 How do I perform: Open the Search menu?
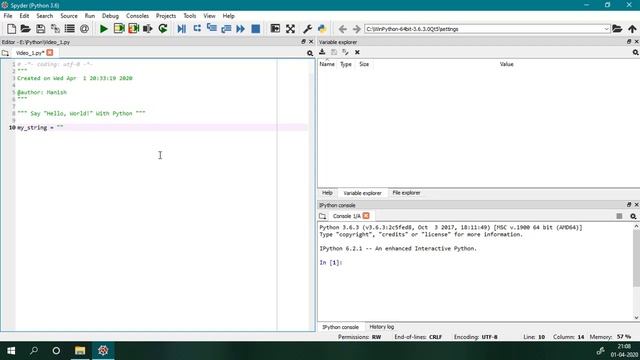[44, 16]
